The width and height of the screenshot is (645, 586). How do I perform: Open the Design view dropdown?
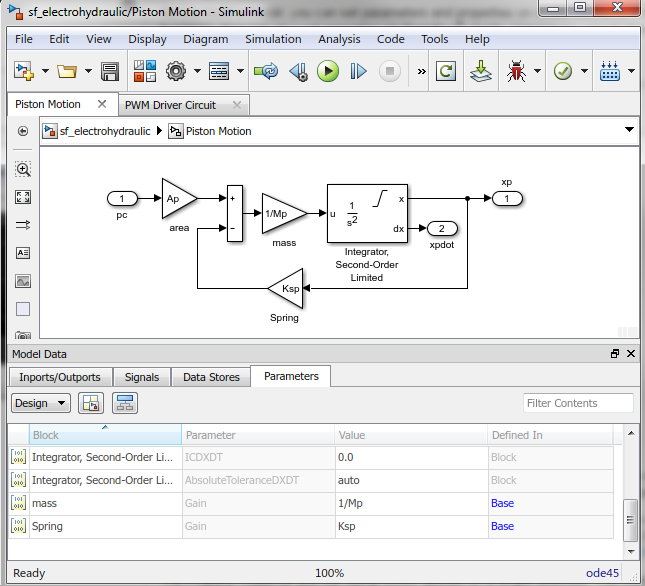(40, 403)
